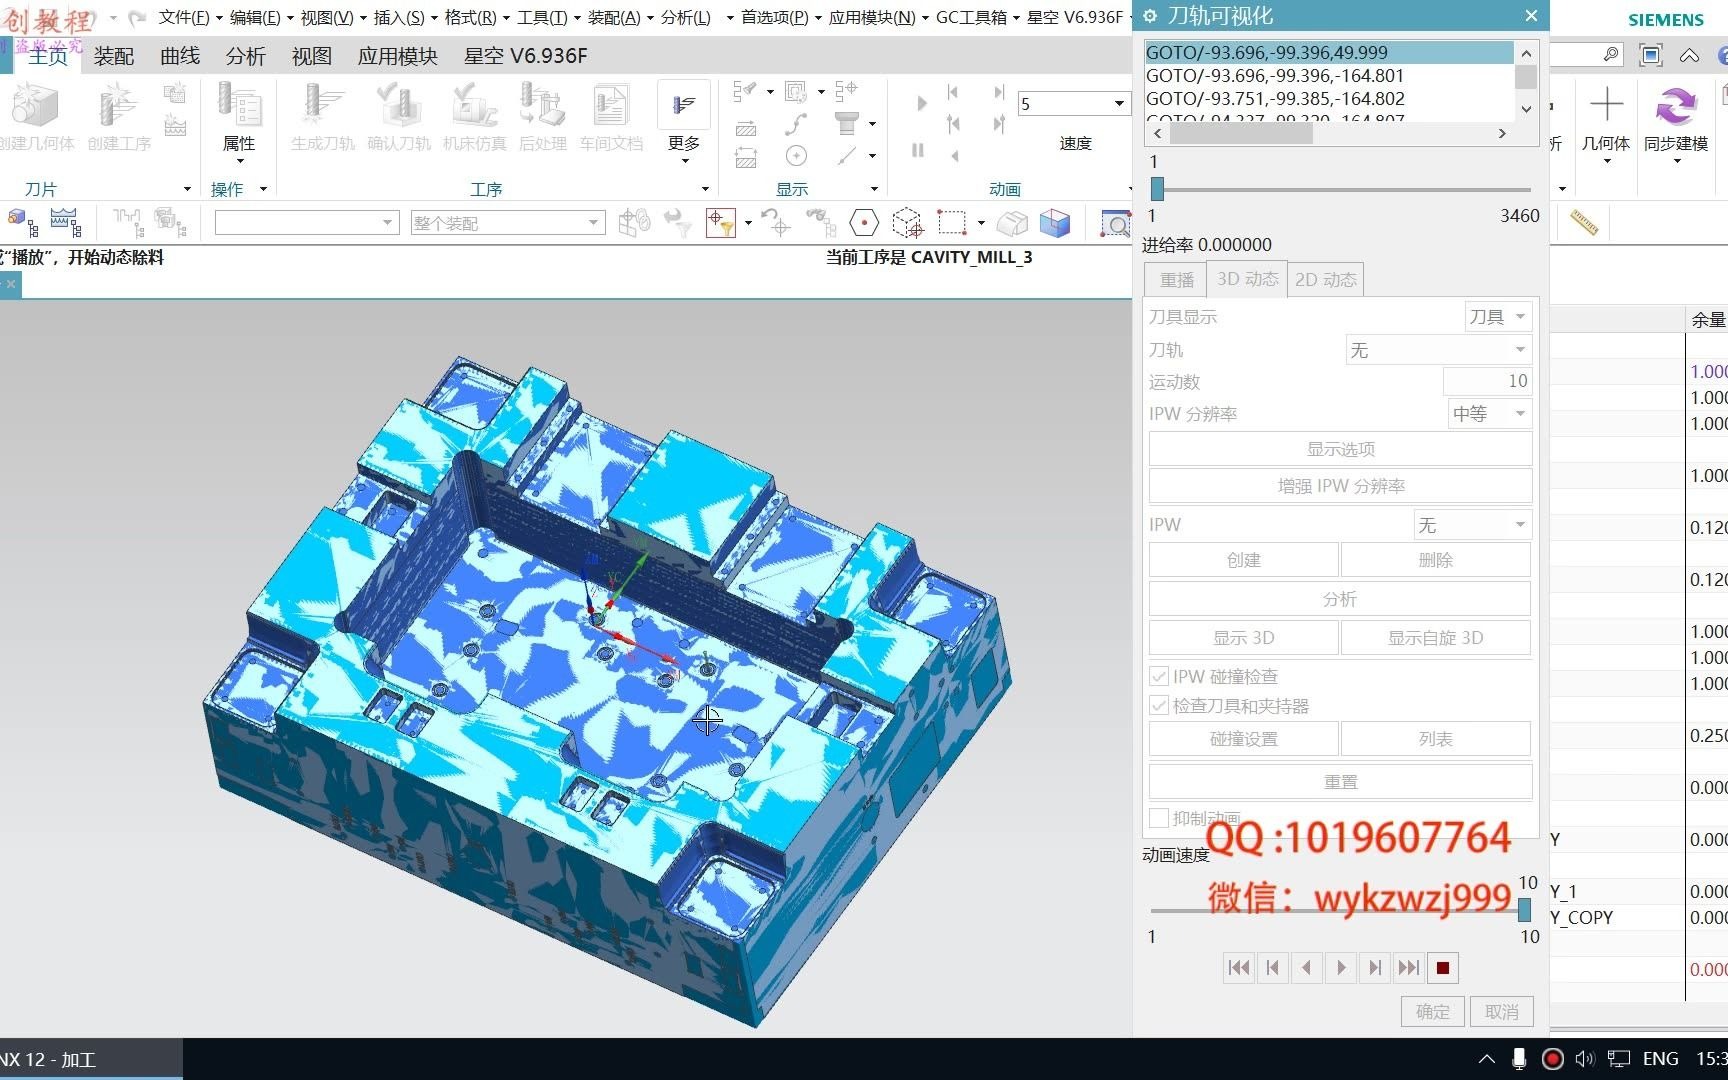Click the selection filter funnel icon
The width and height of the screenshot is (1728, 1080).
pyautogui.click(x=720, y=222)
